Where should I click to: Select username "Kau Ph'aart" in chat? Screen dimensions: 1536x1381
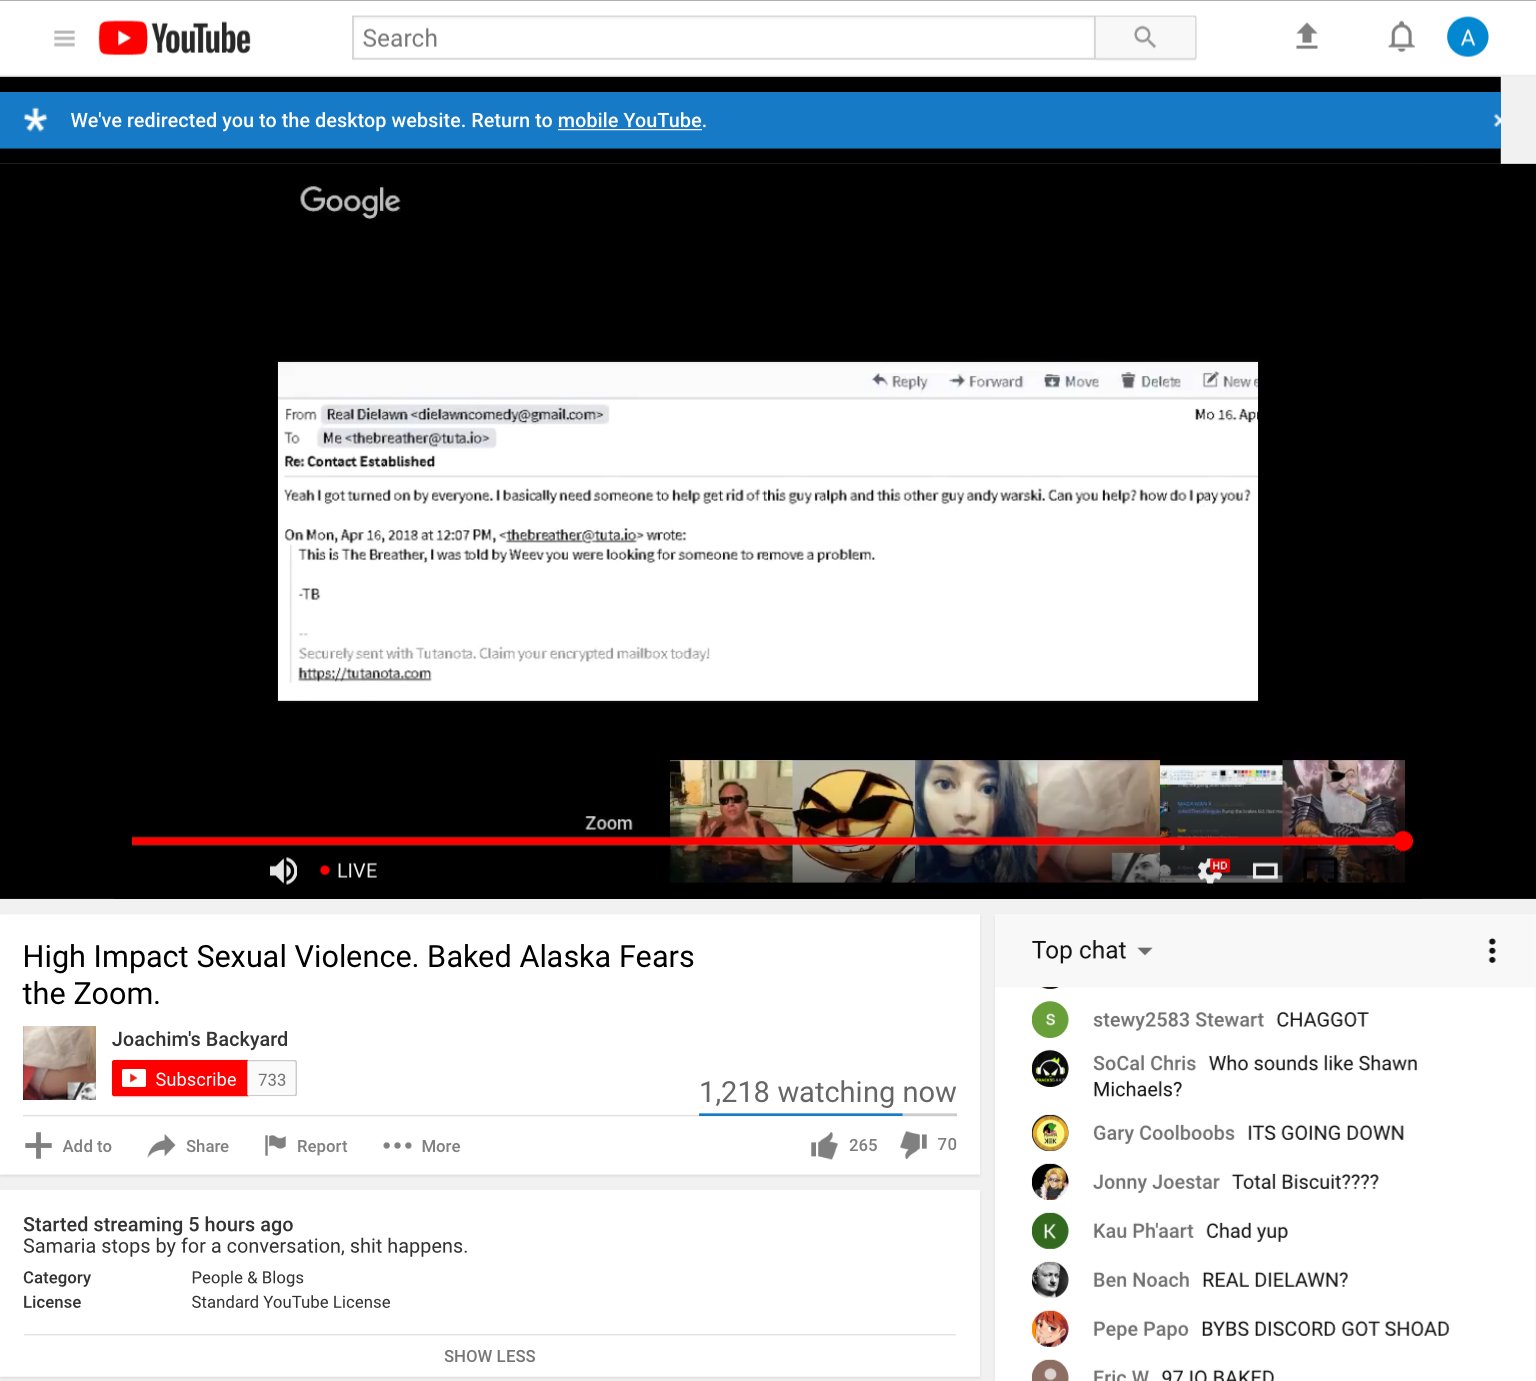pyautogui.click(x=1143, y=1231)
